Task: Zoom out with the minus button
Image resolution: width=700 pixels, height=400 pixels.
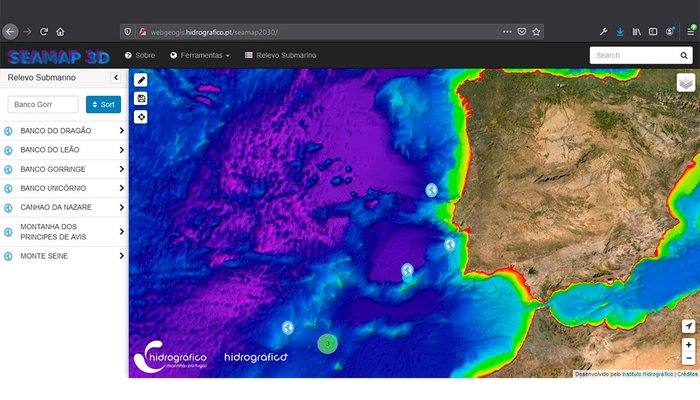Action: coord(688,358)
